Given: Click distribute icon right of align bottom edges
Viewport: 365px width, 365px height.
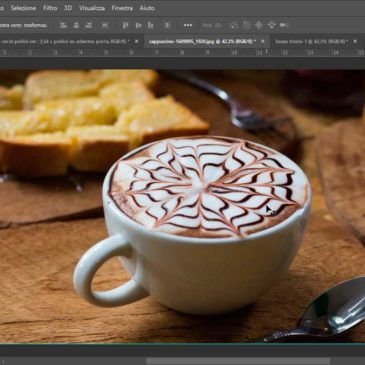Looking at the screenshot, I should 167,25.
